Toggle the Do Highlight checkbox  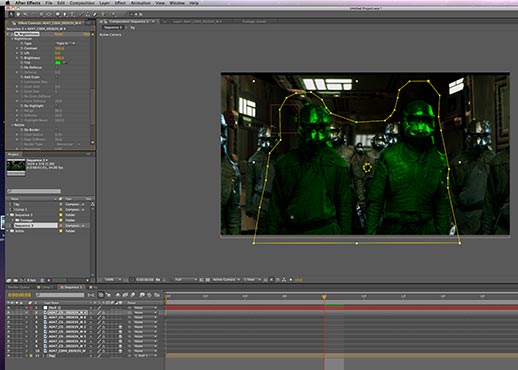coord(57,105)
